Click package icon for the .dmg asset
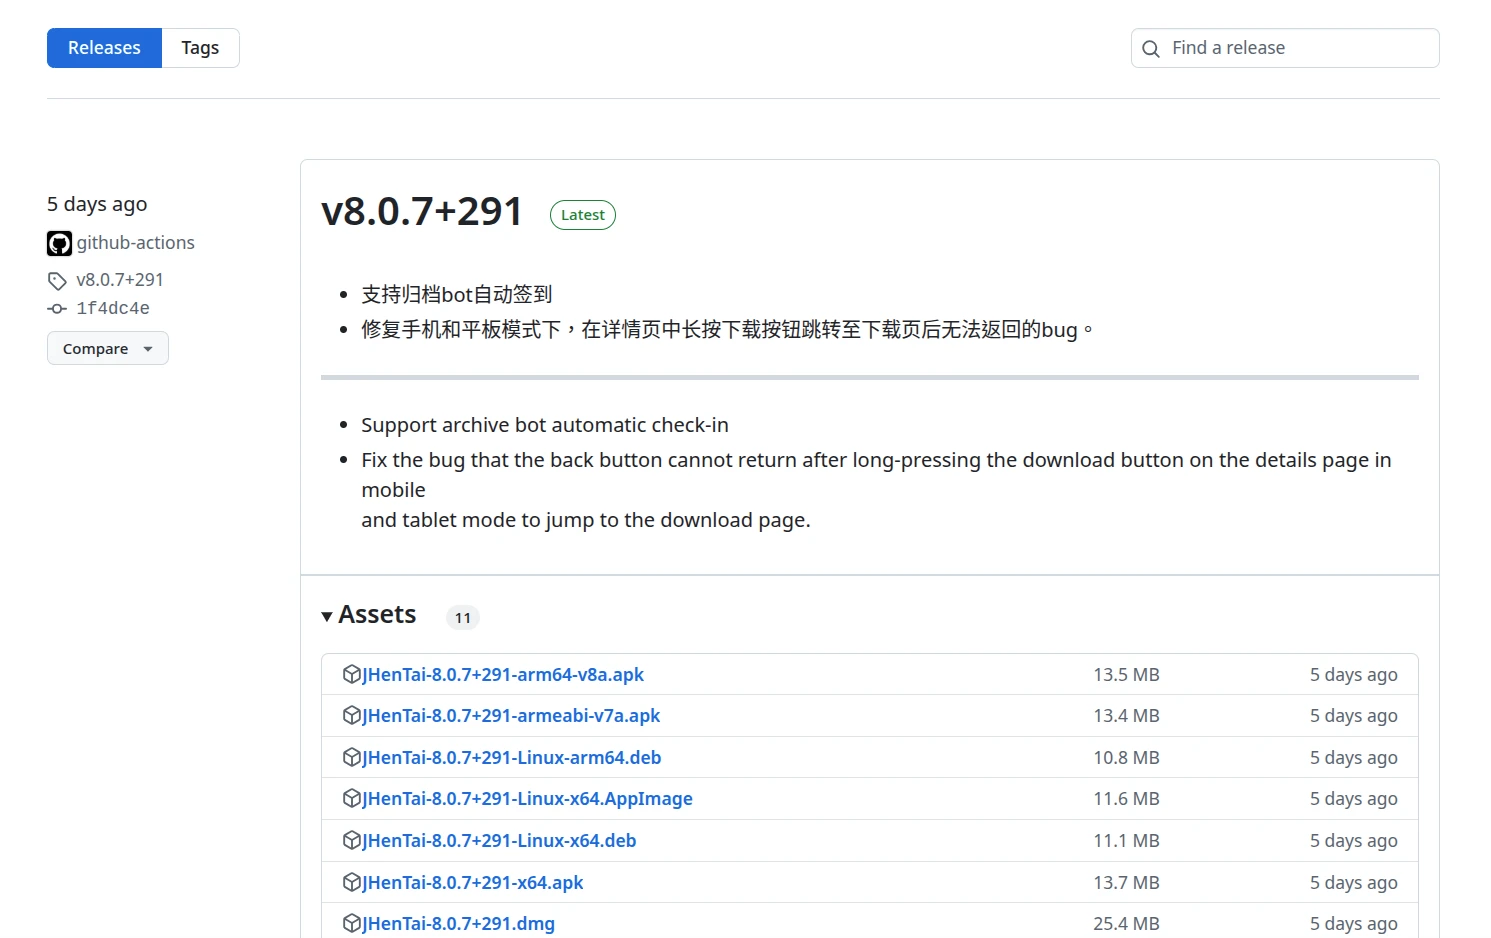1491x938 pixels. tap(351, 924)
